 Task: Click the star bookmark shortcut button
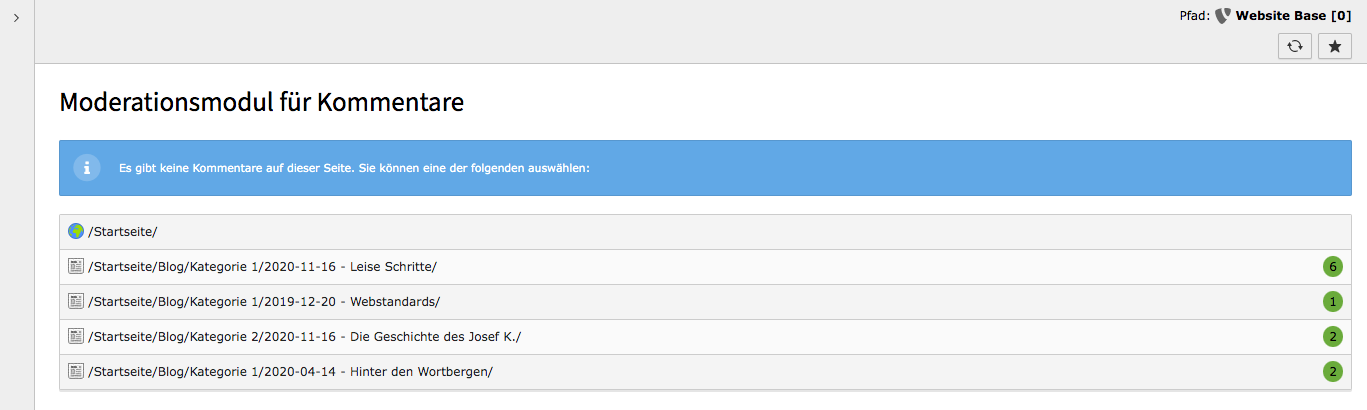coord(1334,46)
